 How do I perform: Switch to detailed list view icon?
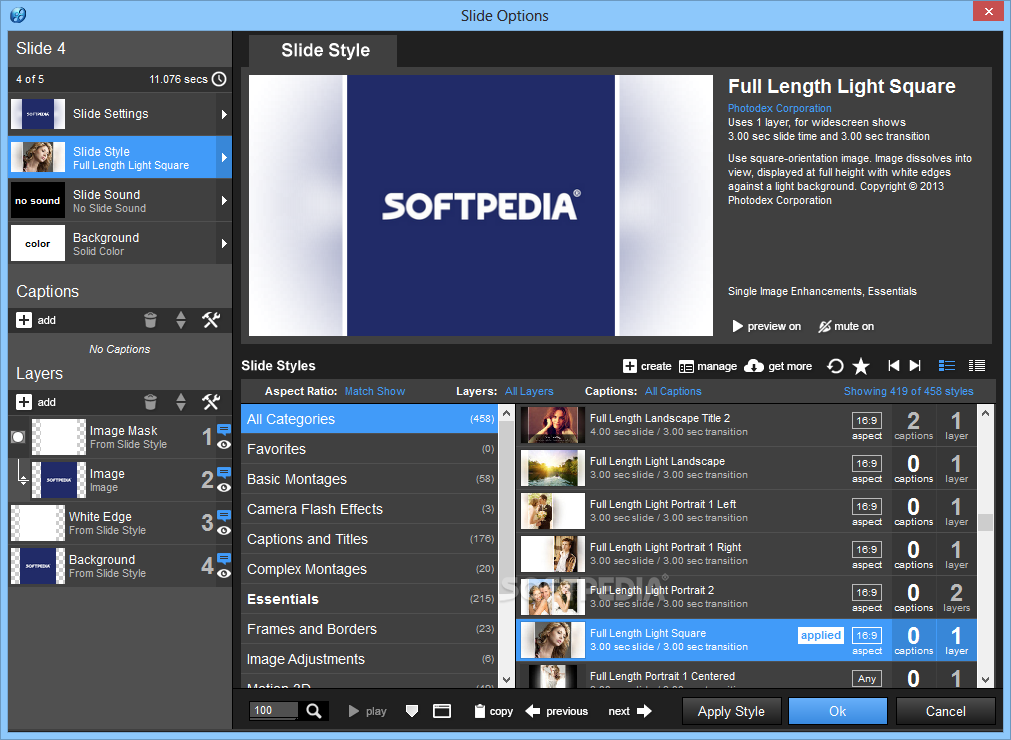(947, 365)
